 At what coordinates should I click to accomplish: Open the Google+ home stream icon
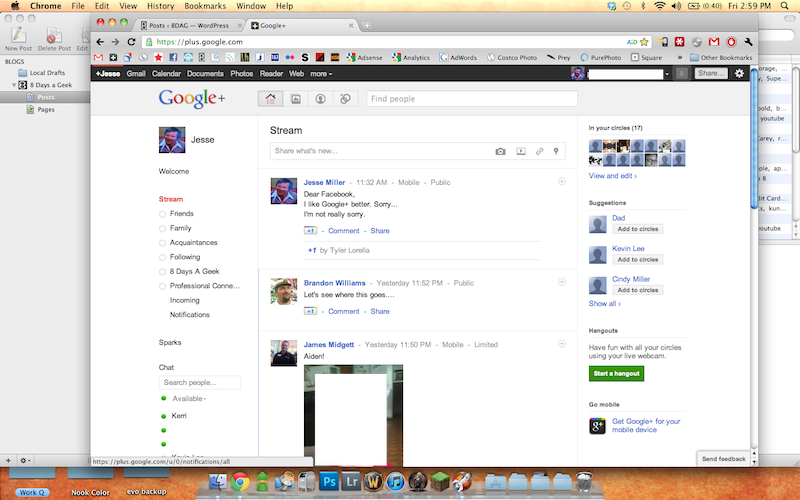click(270, 98)
